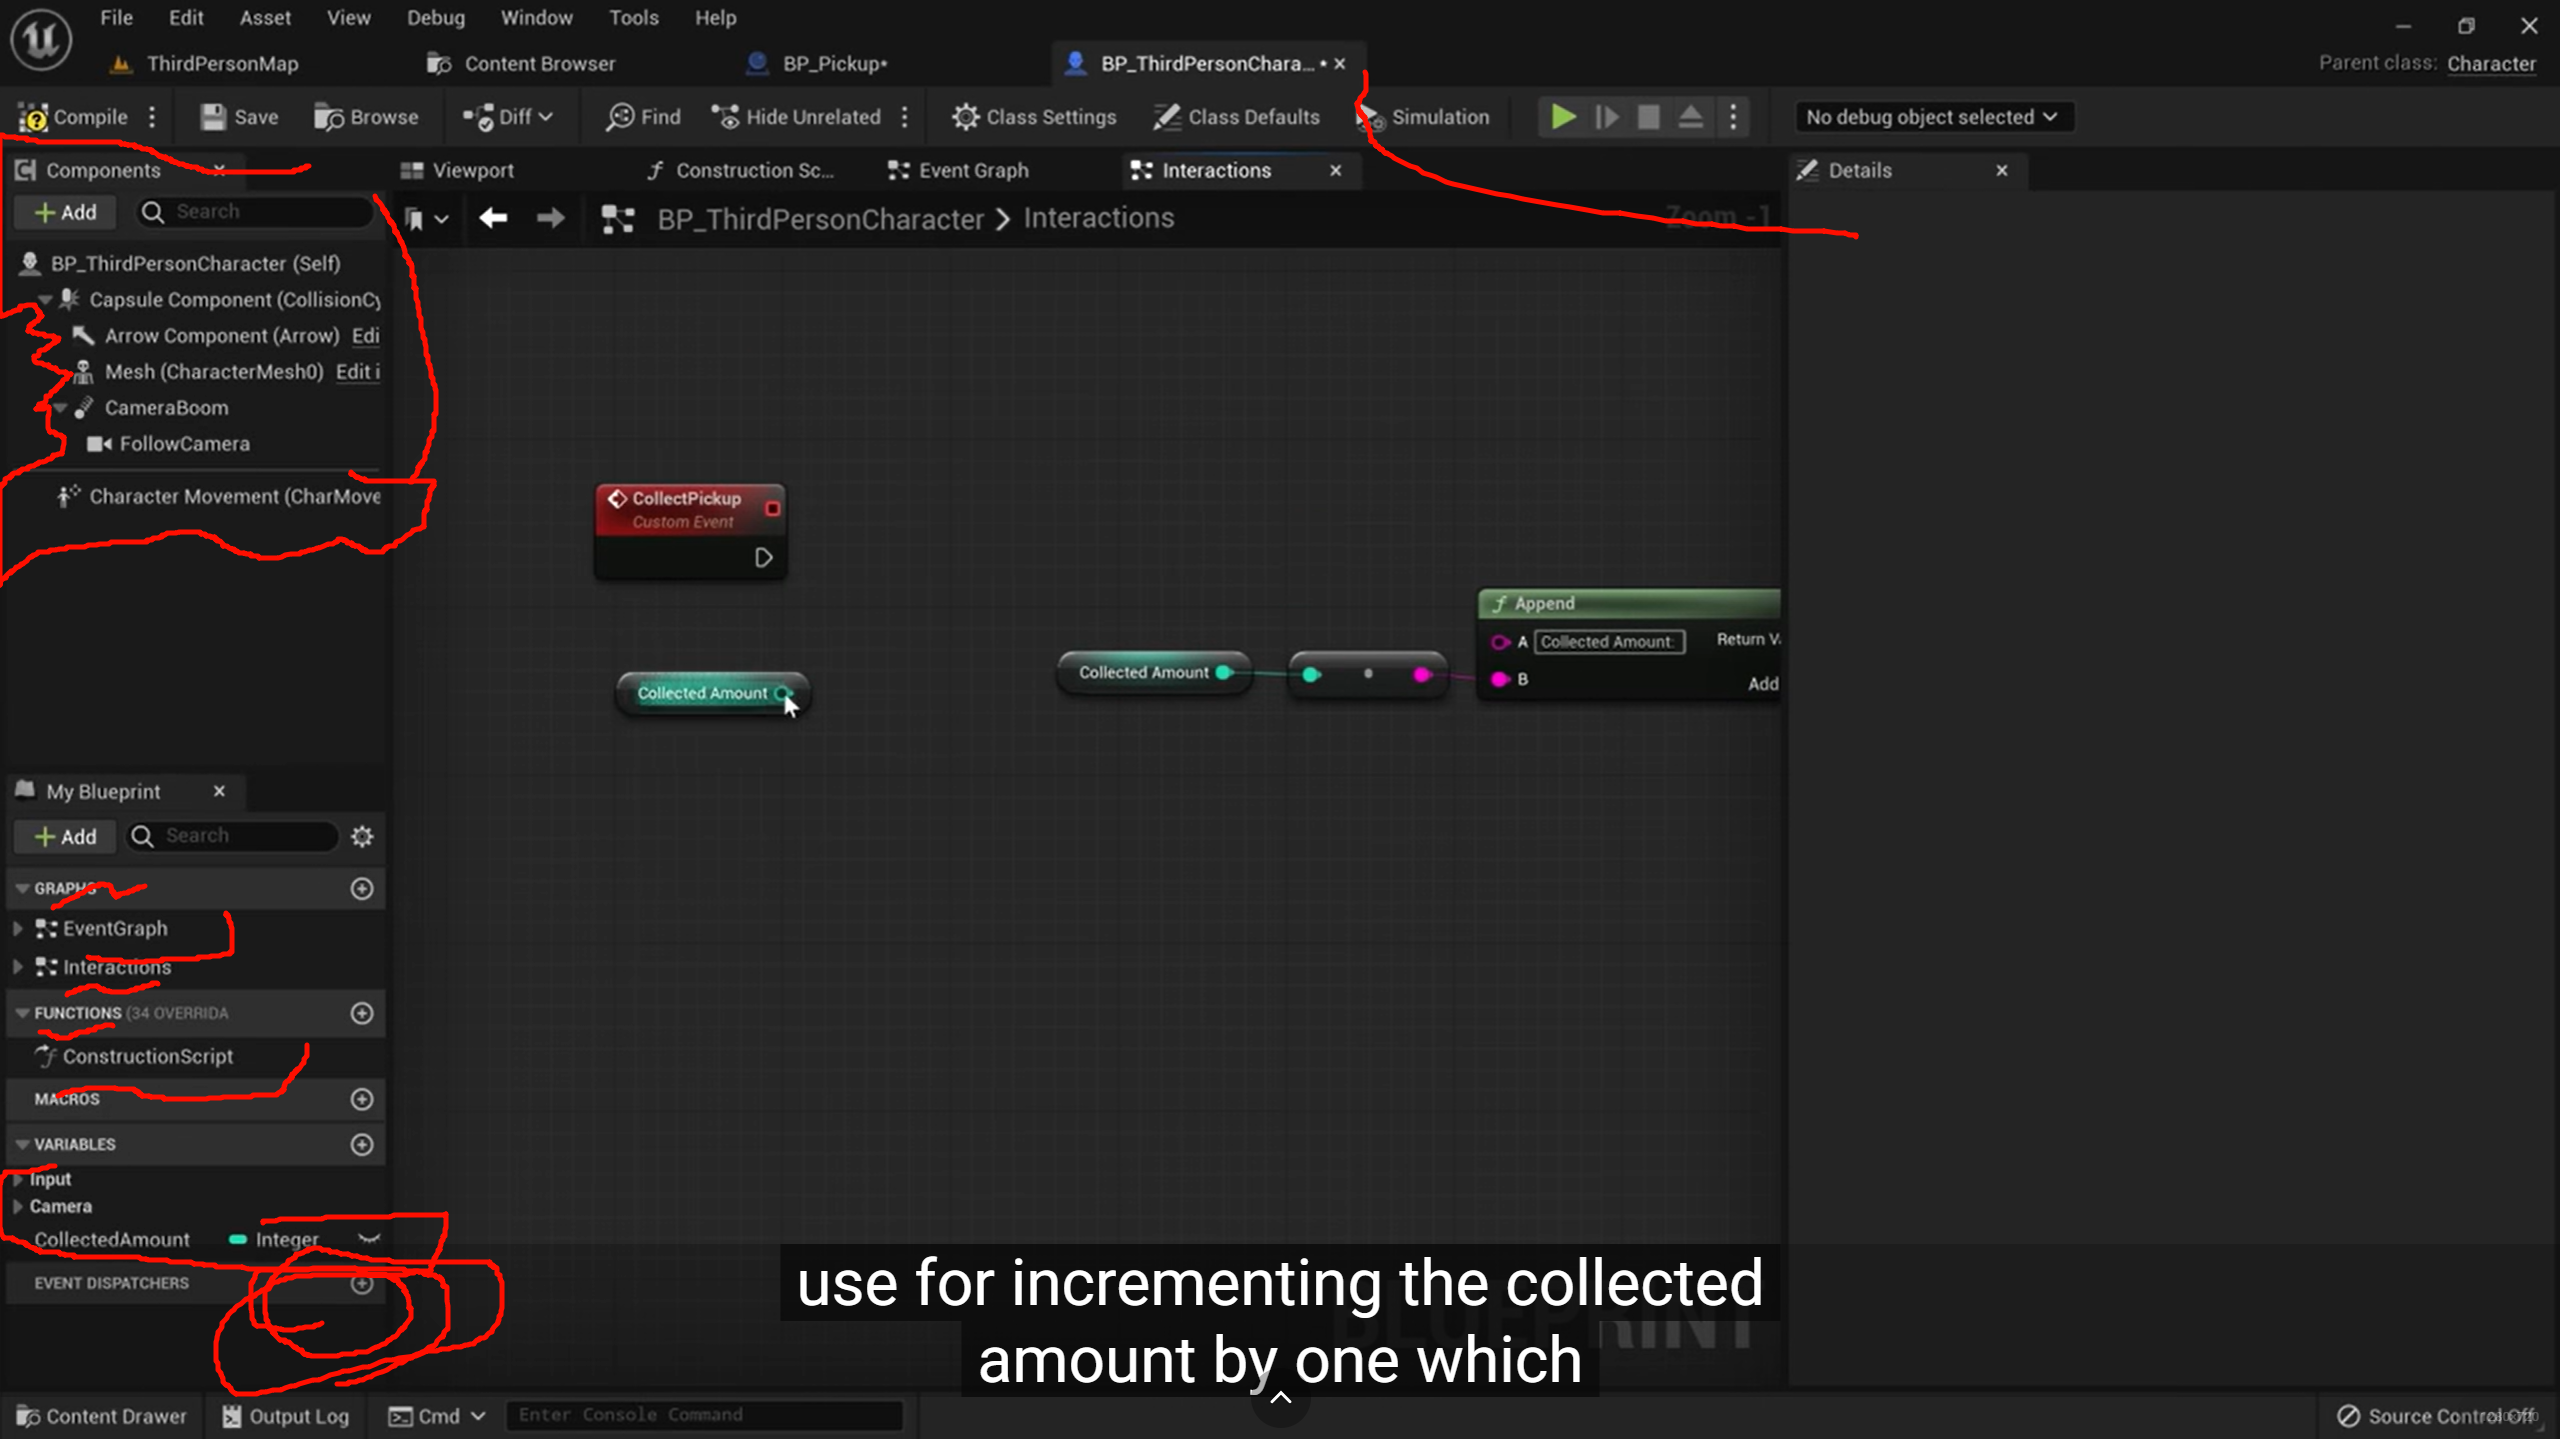Open the Content Drawer
2560x1439 pixels.
point(102,1415)
